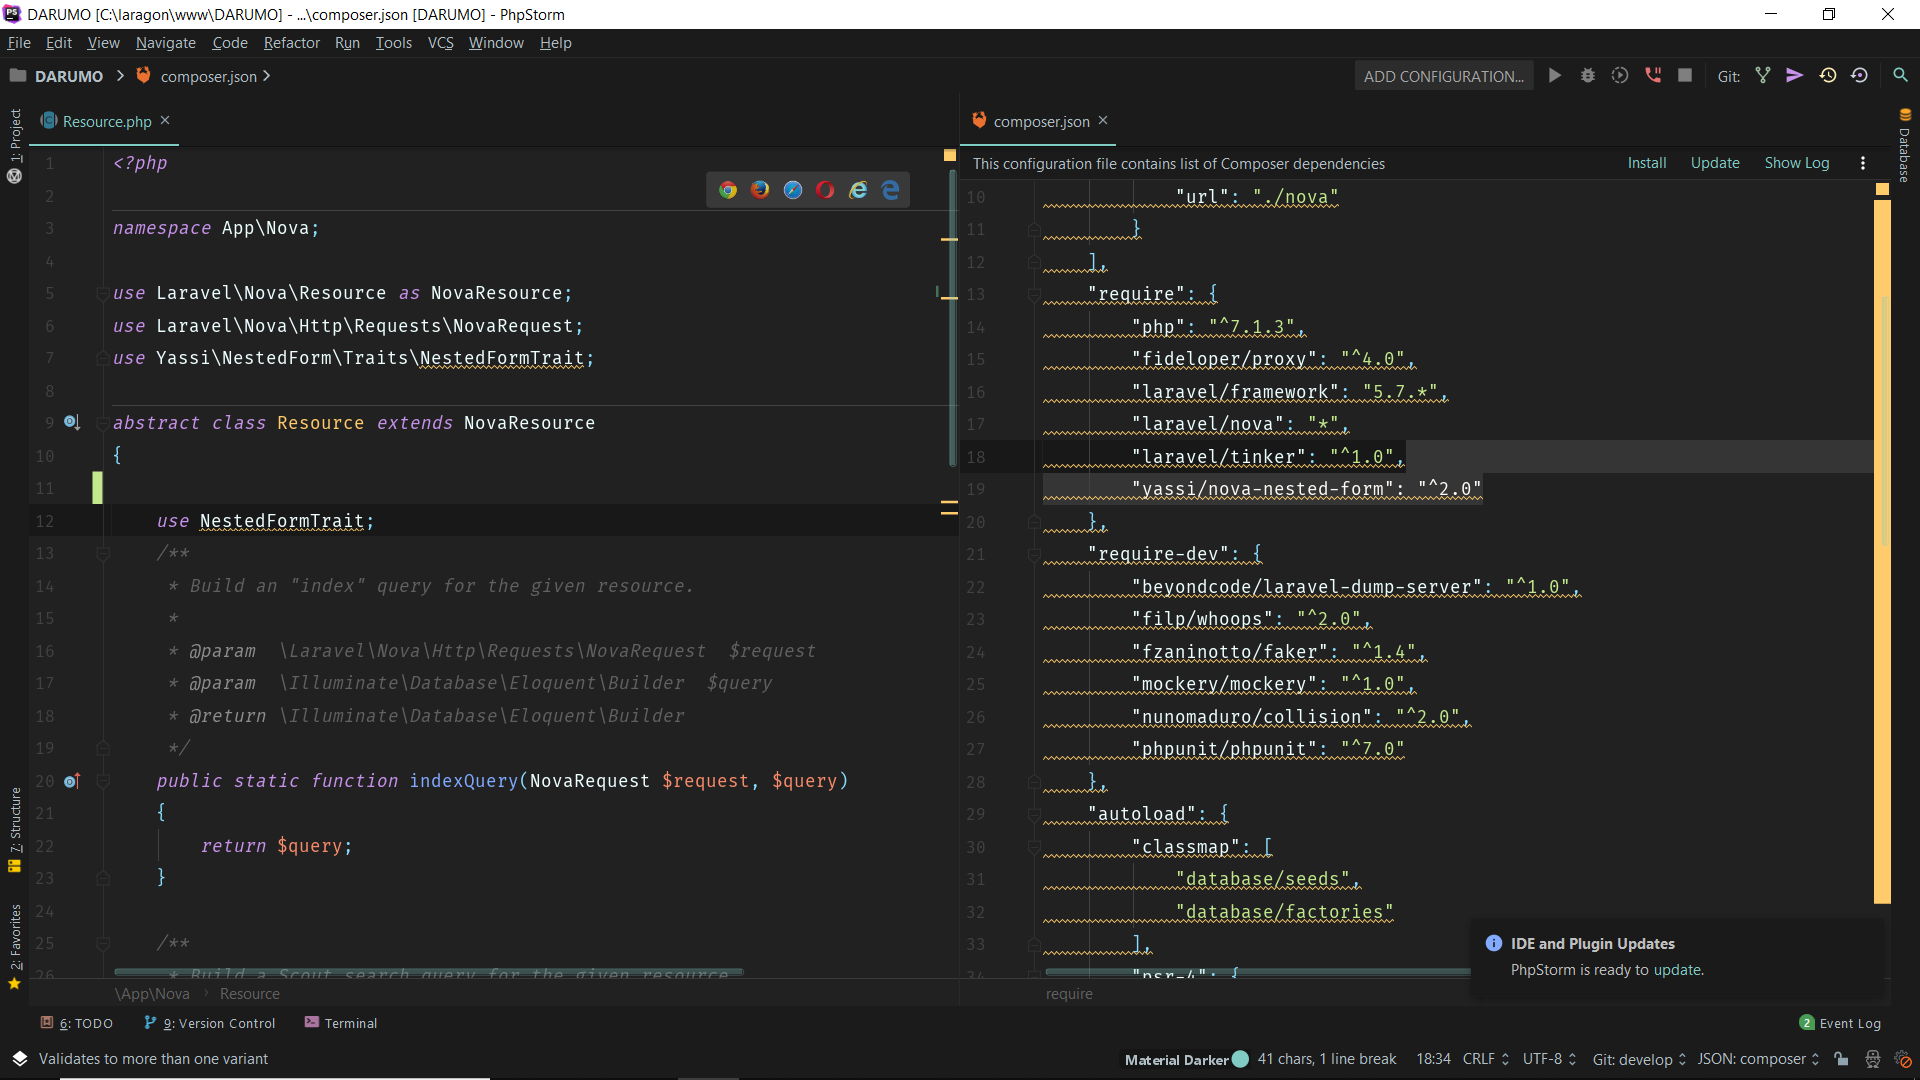Viewport: 1920px width, 1080px height.
Task: Toggle tool window quick access icon at bottom-left
Action: click(19, 1059)
